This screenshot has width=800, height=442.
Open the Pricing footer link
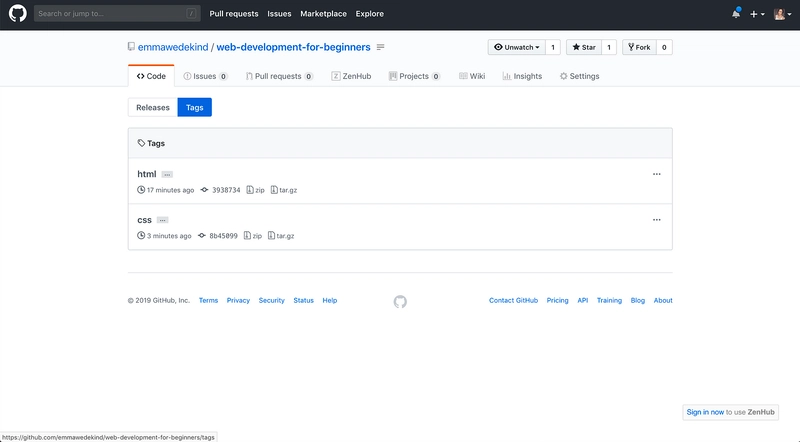557,300
